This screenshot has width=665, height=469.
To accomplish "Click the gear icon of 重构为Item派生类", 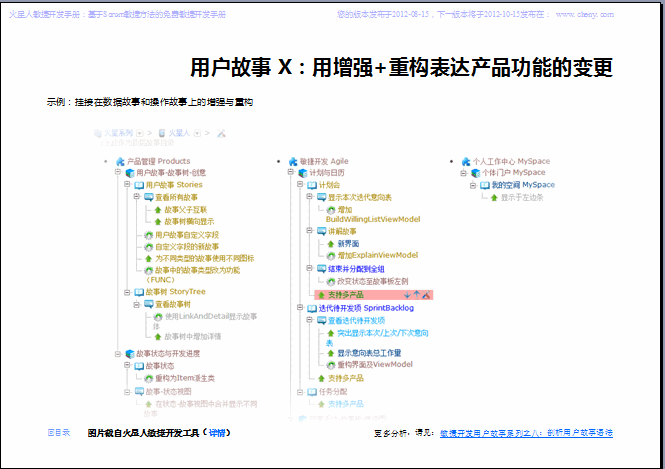I will (148, 378).
